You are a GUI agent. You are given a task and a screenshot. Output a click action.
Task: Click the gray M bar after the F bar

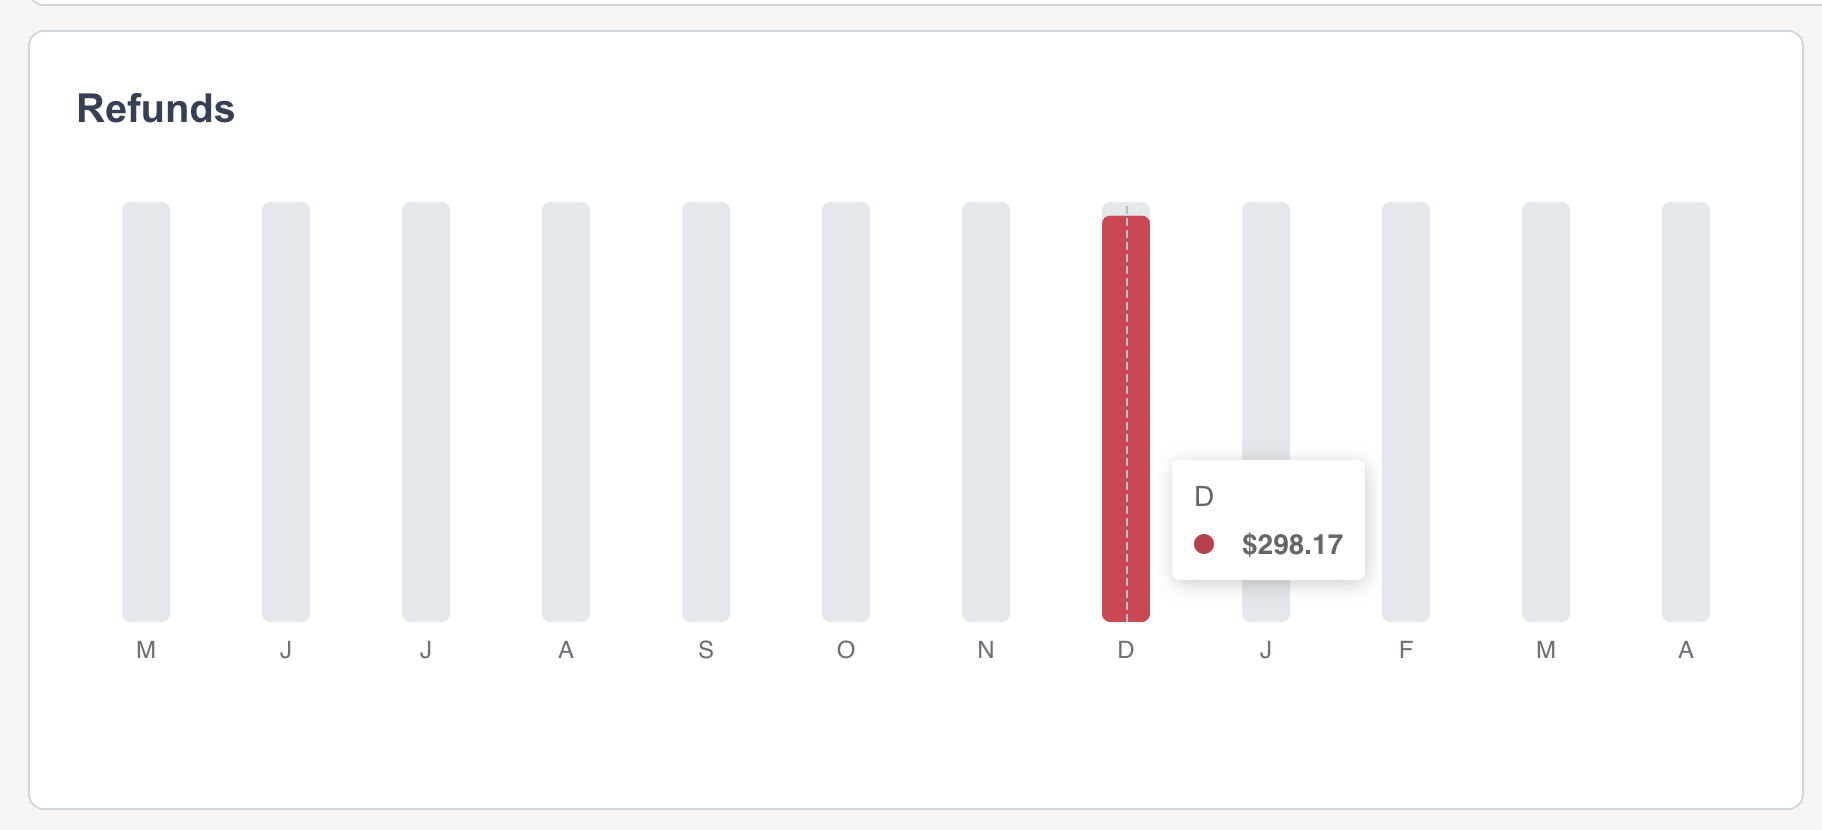coord(1546,410)
